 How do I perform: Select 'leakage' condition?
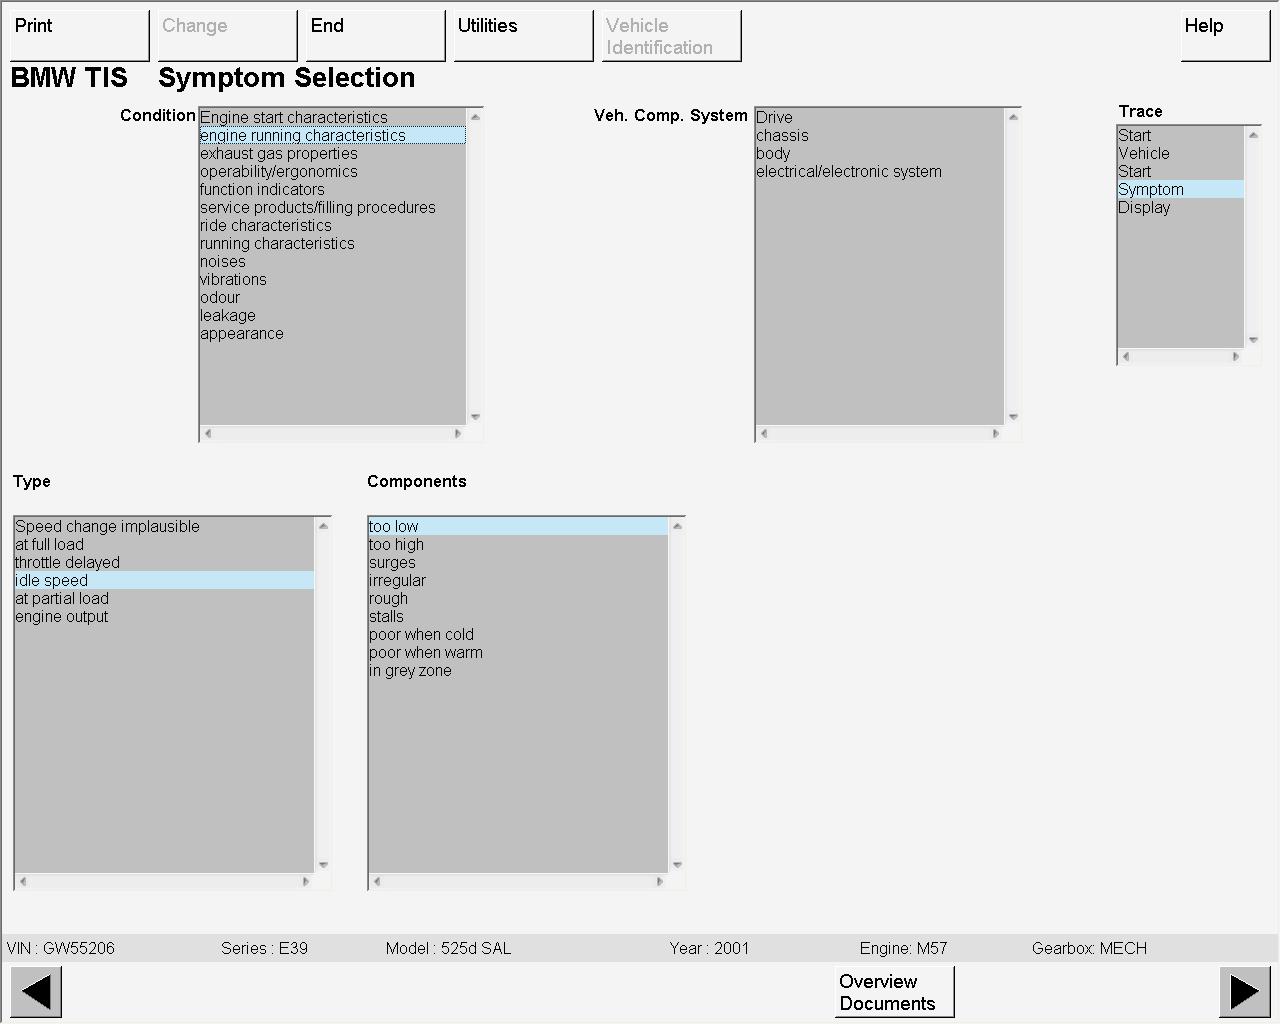(332, 316)
